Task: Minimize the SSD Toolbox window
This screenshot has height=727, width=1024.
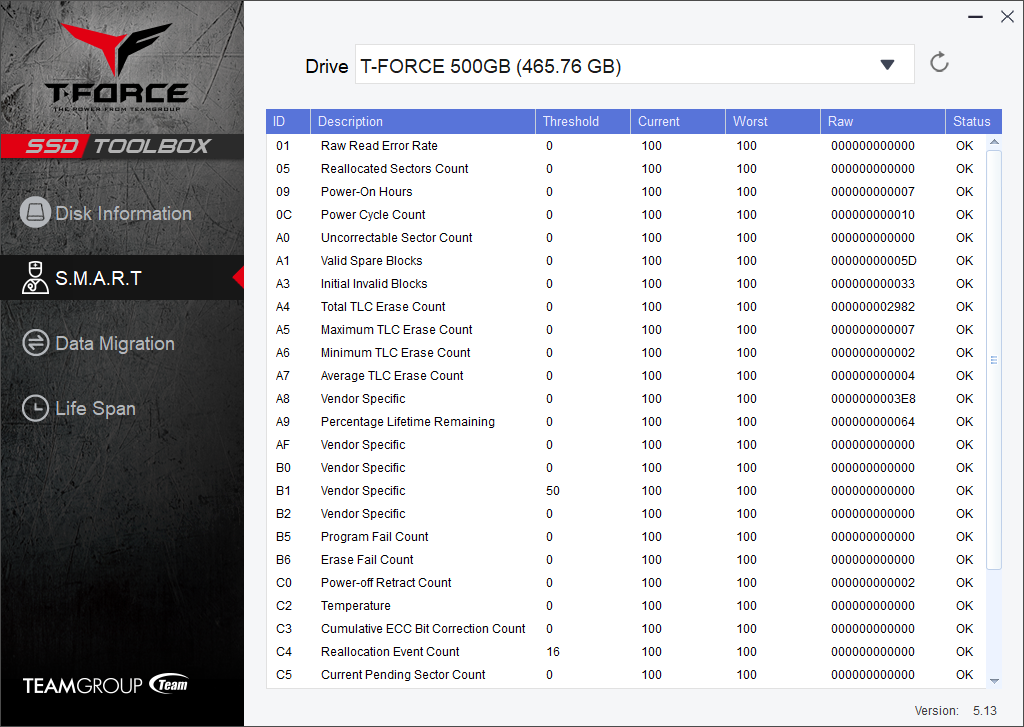Action: pyautogui.click(x=975, y=16)
